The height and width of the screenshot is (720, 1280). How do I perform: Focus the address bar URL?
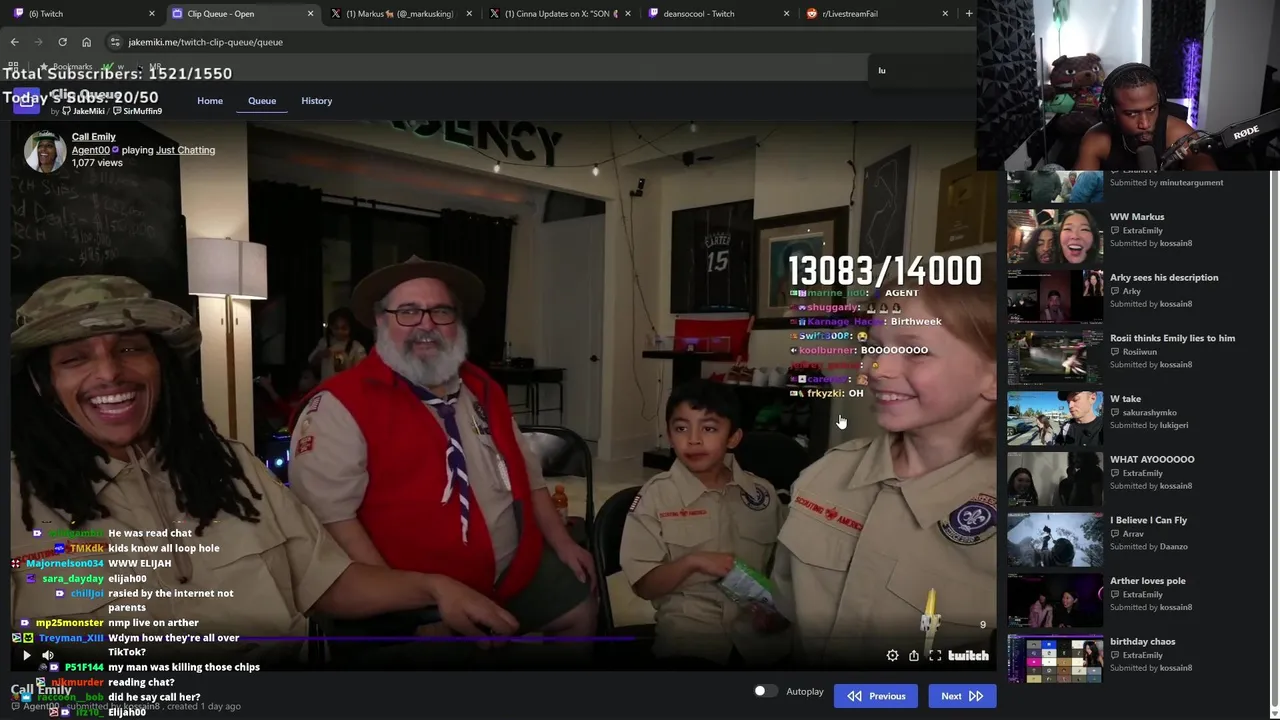tap(205, 42)
